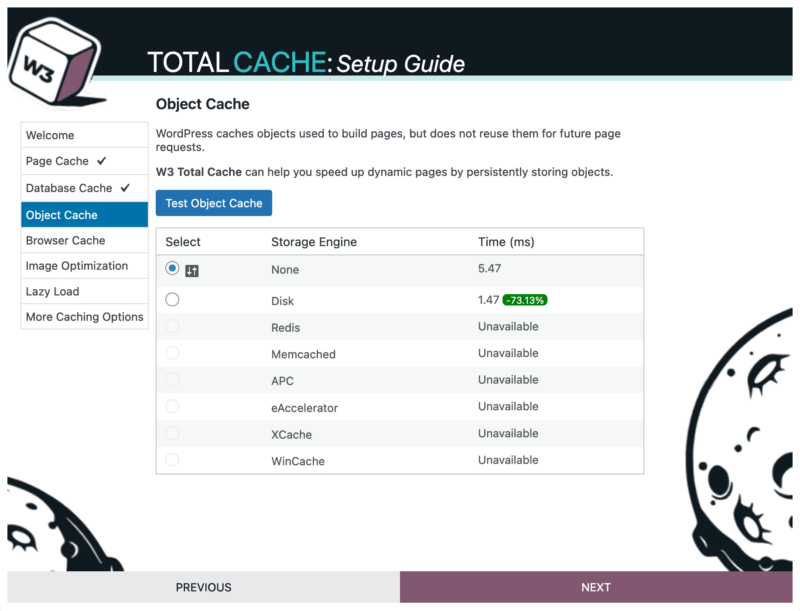Screen dimensions: 800x611
Task: Click the Select column header
Action: (183, 242)
